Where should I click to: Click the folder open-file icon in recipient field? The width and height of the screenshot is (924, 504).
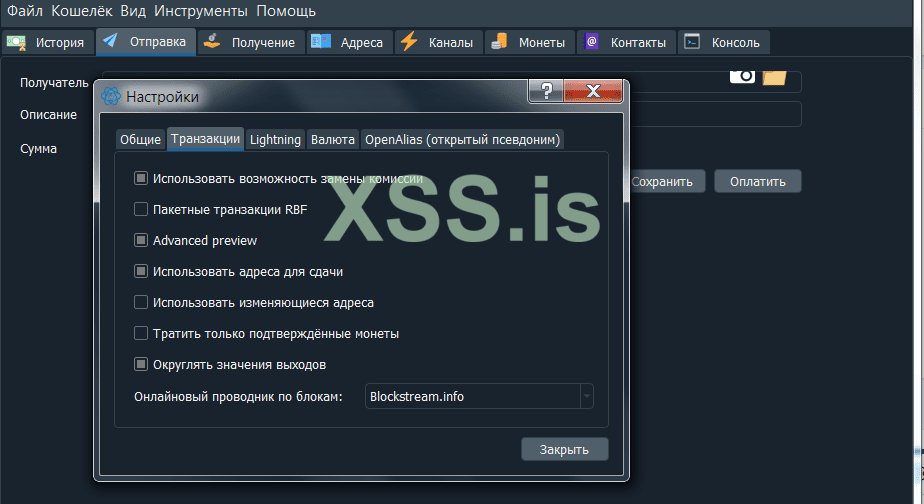click(774, 77)
